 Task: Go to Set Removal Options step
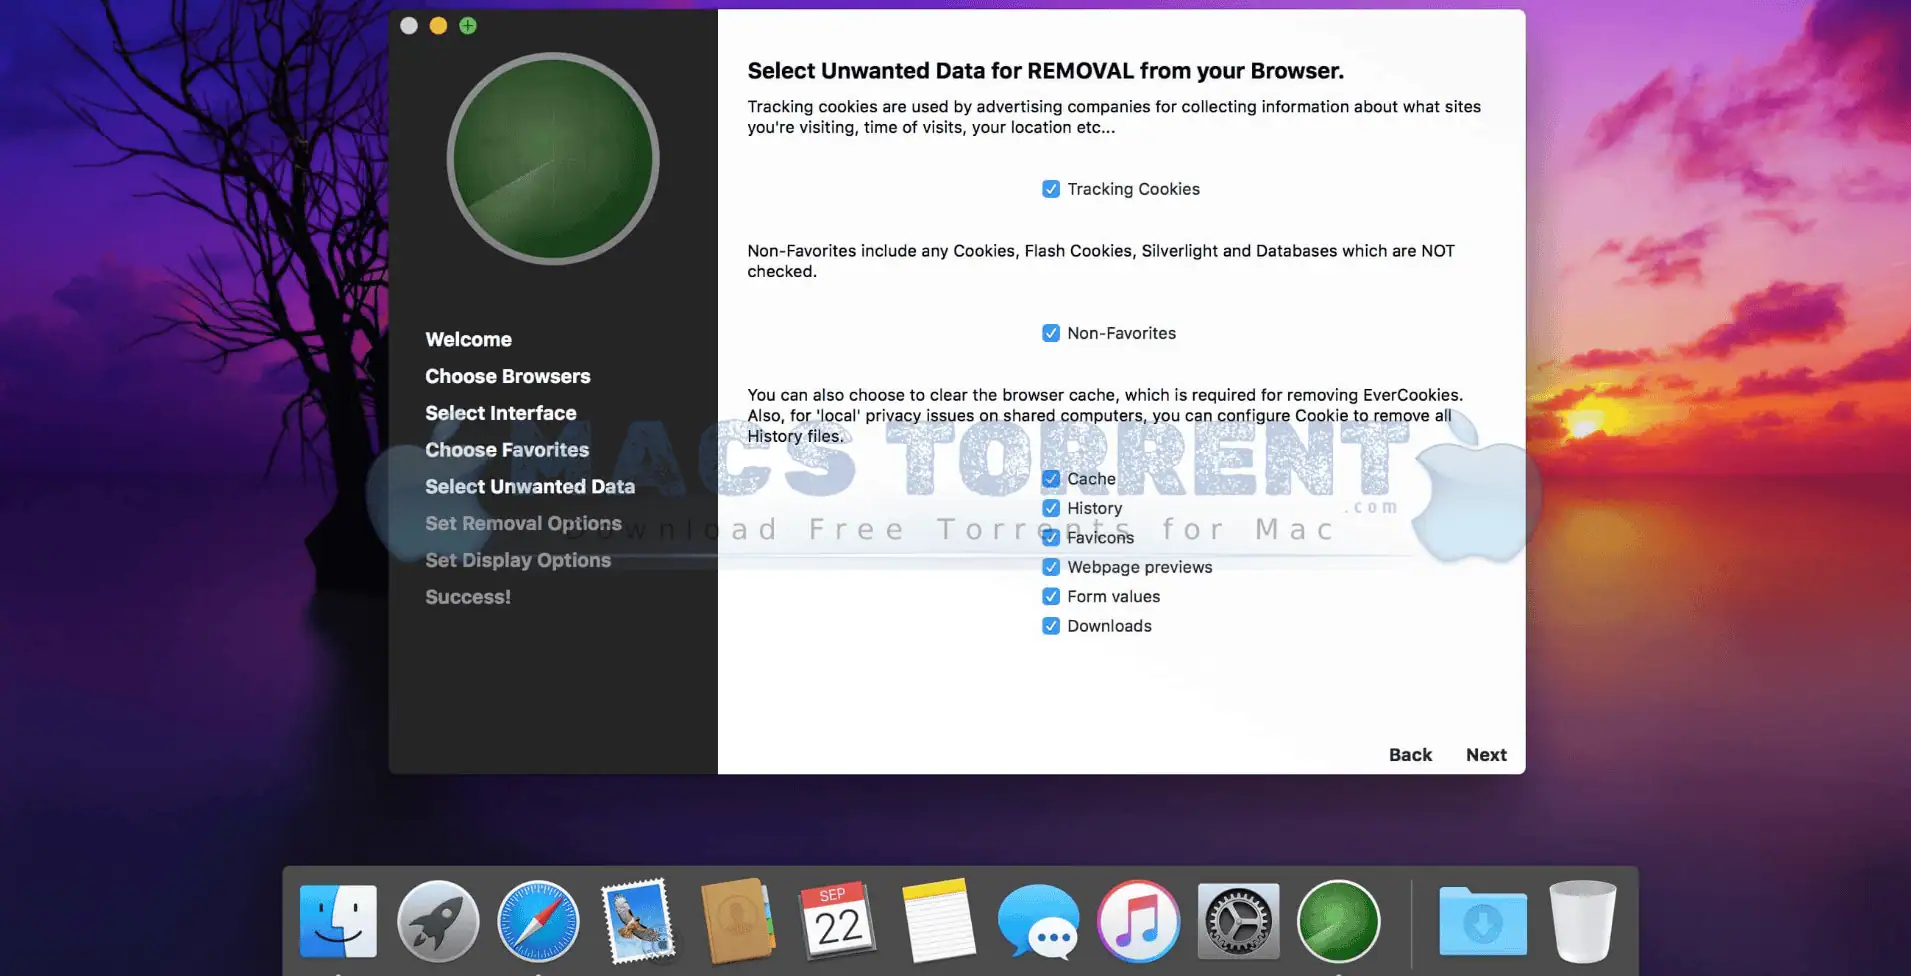[x=523, y=523]
